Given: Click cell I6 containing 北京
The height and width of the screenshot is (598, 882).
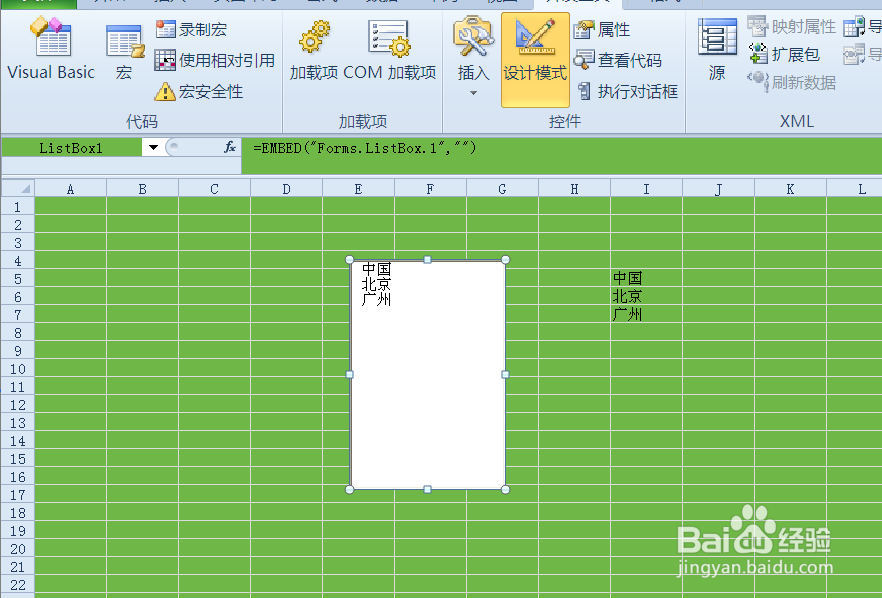Looking at the screenshot, I should coord(646,296).
